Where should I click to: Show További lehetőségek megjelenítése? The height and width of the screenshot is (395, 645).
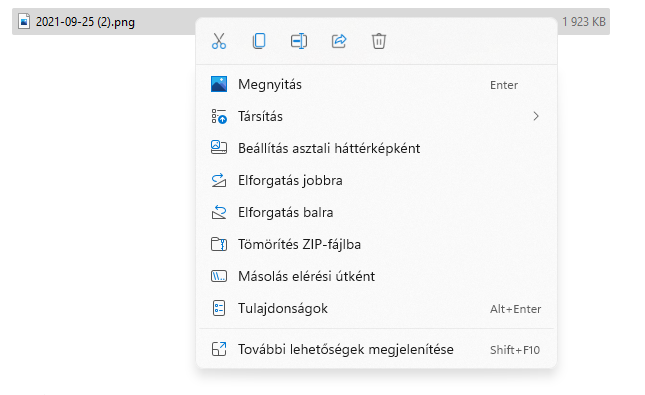pyautogui.click(x=376, y=349)
